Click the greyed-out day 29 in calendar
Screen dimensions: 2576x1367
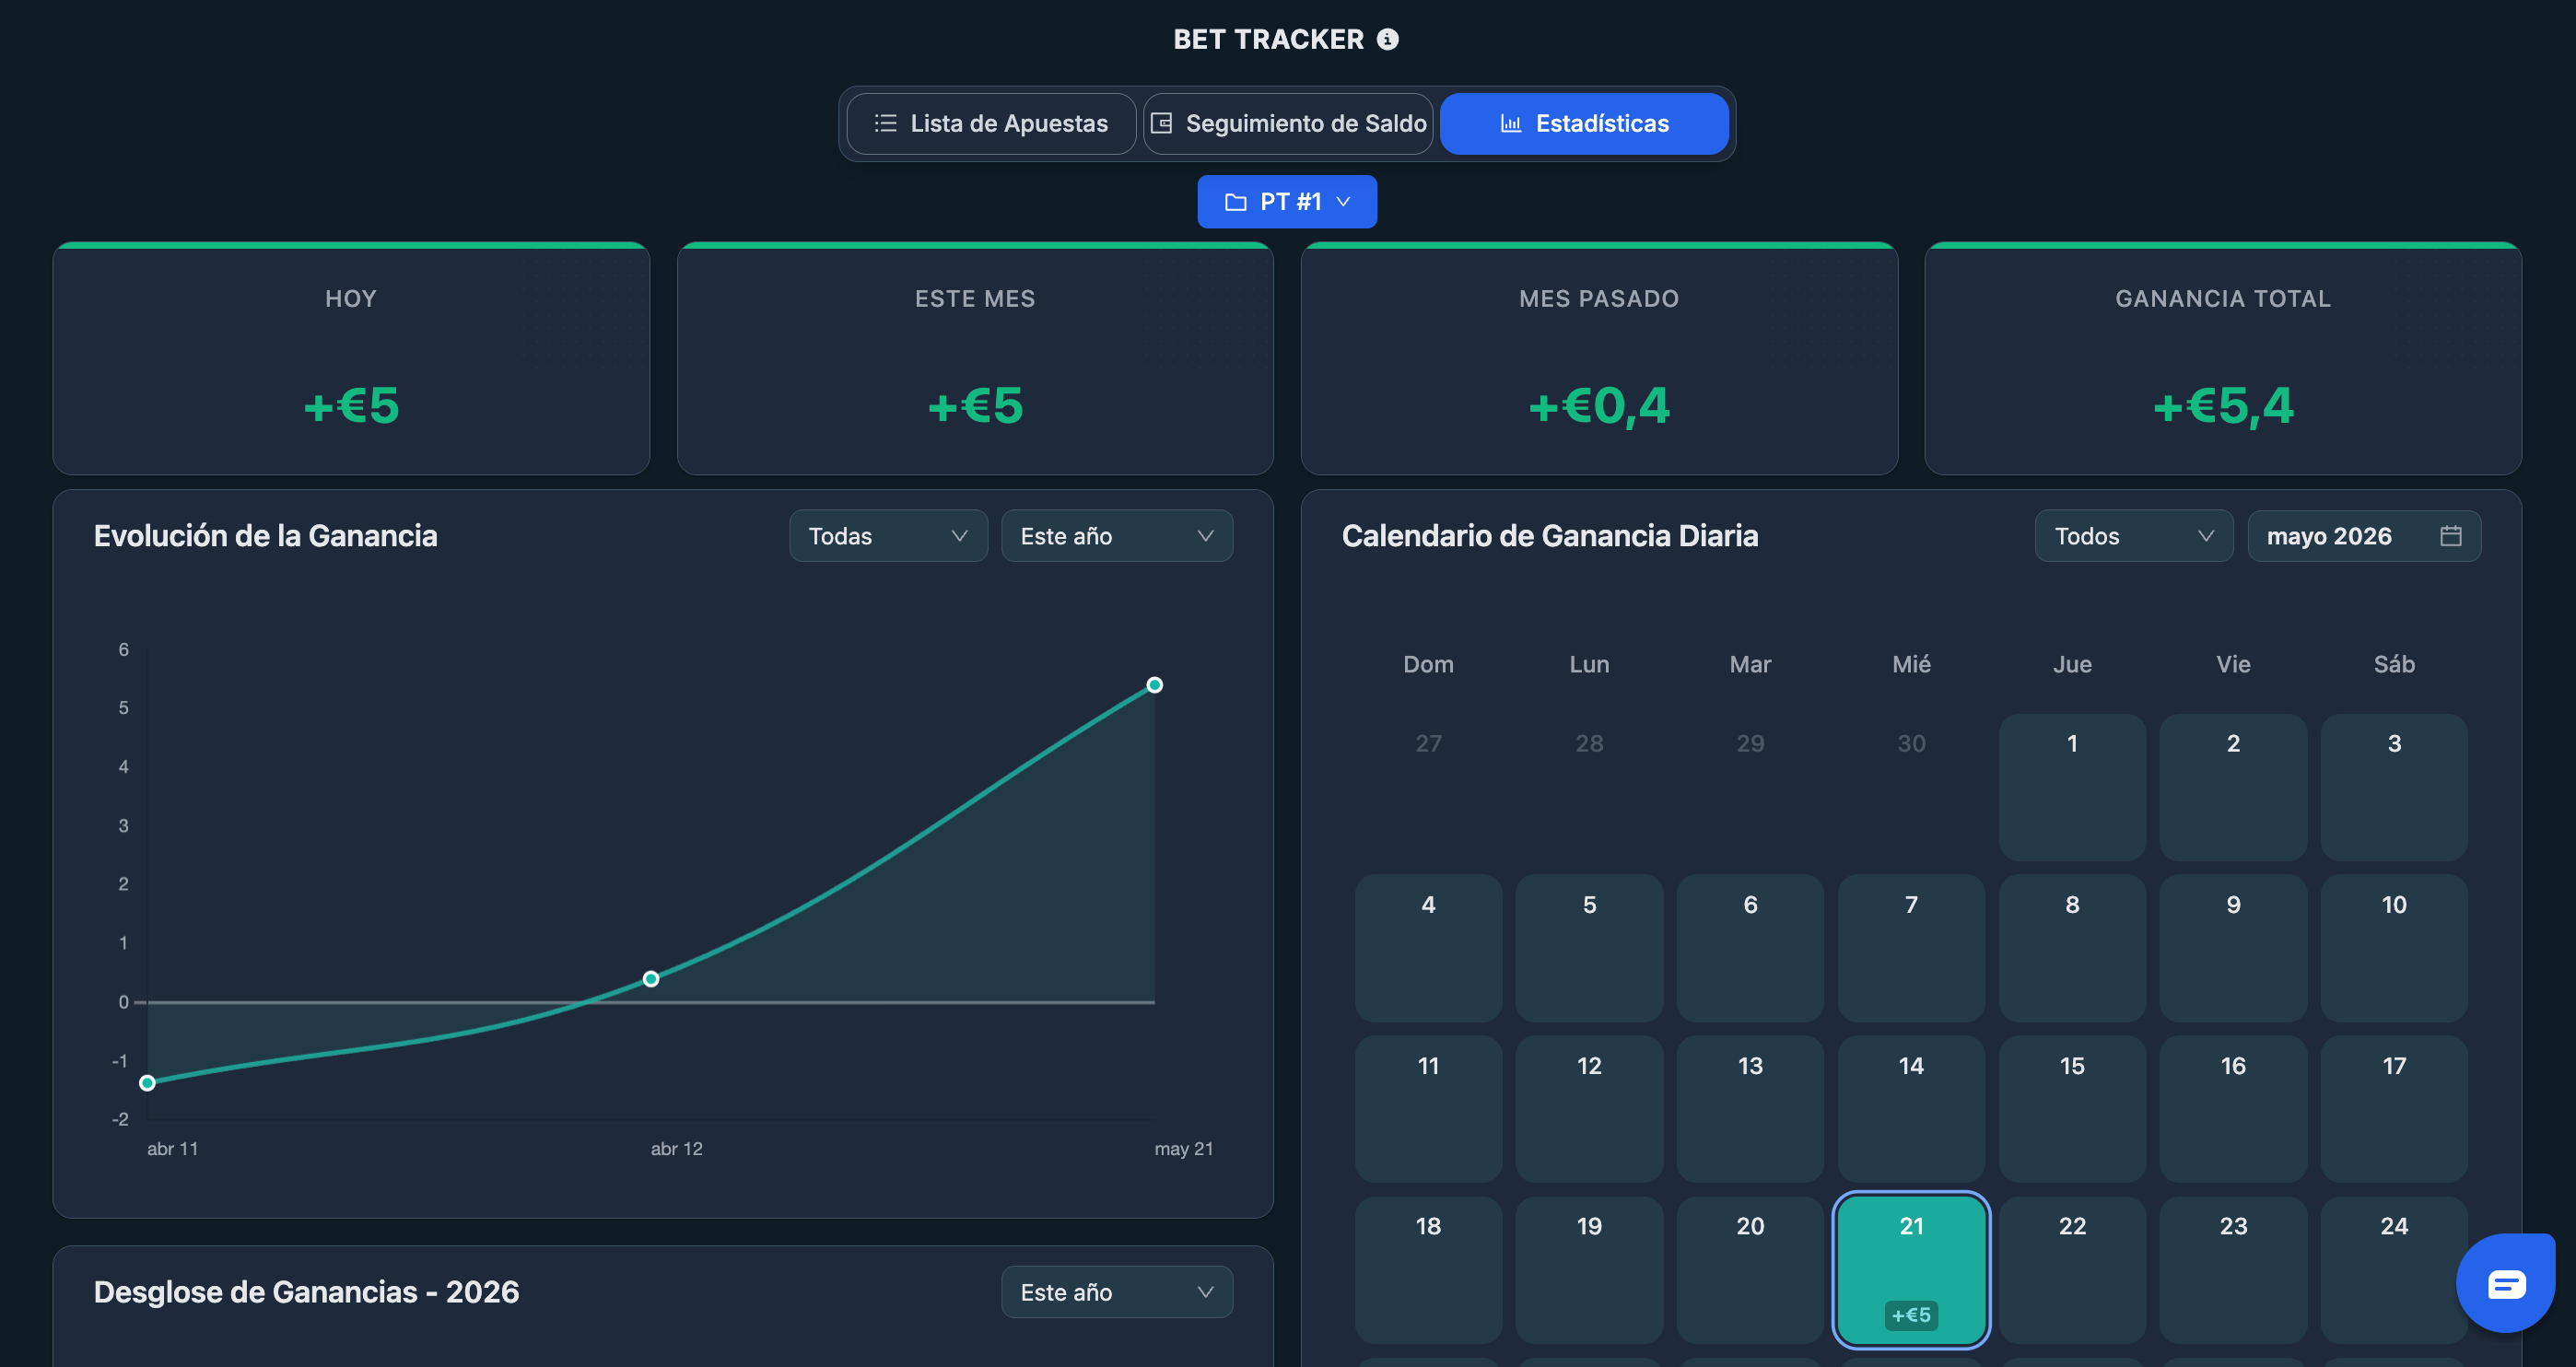pyautogui.click(x=1750, y=787)
